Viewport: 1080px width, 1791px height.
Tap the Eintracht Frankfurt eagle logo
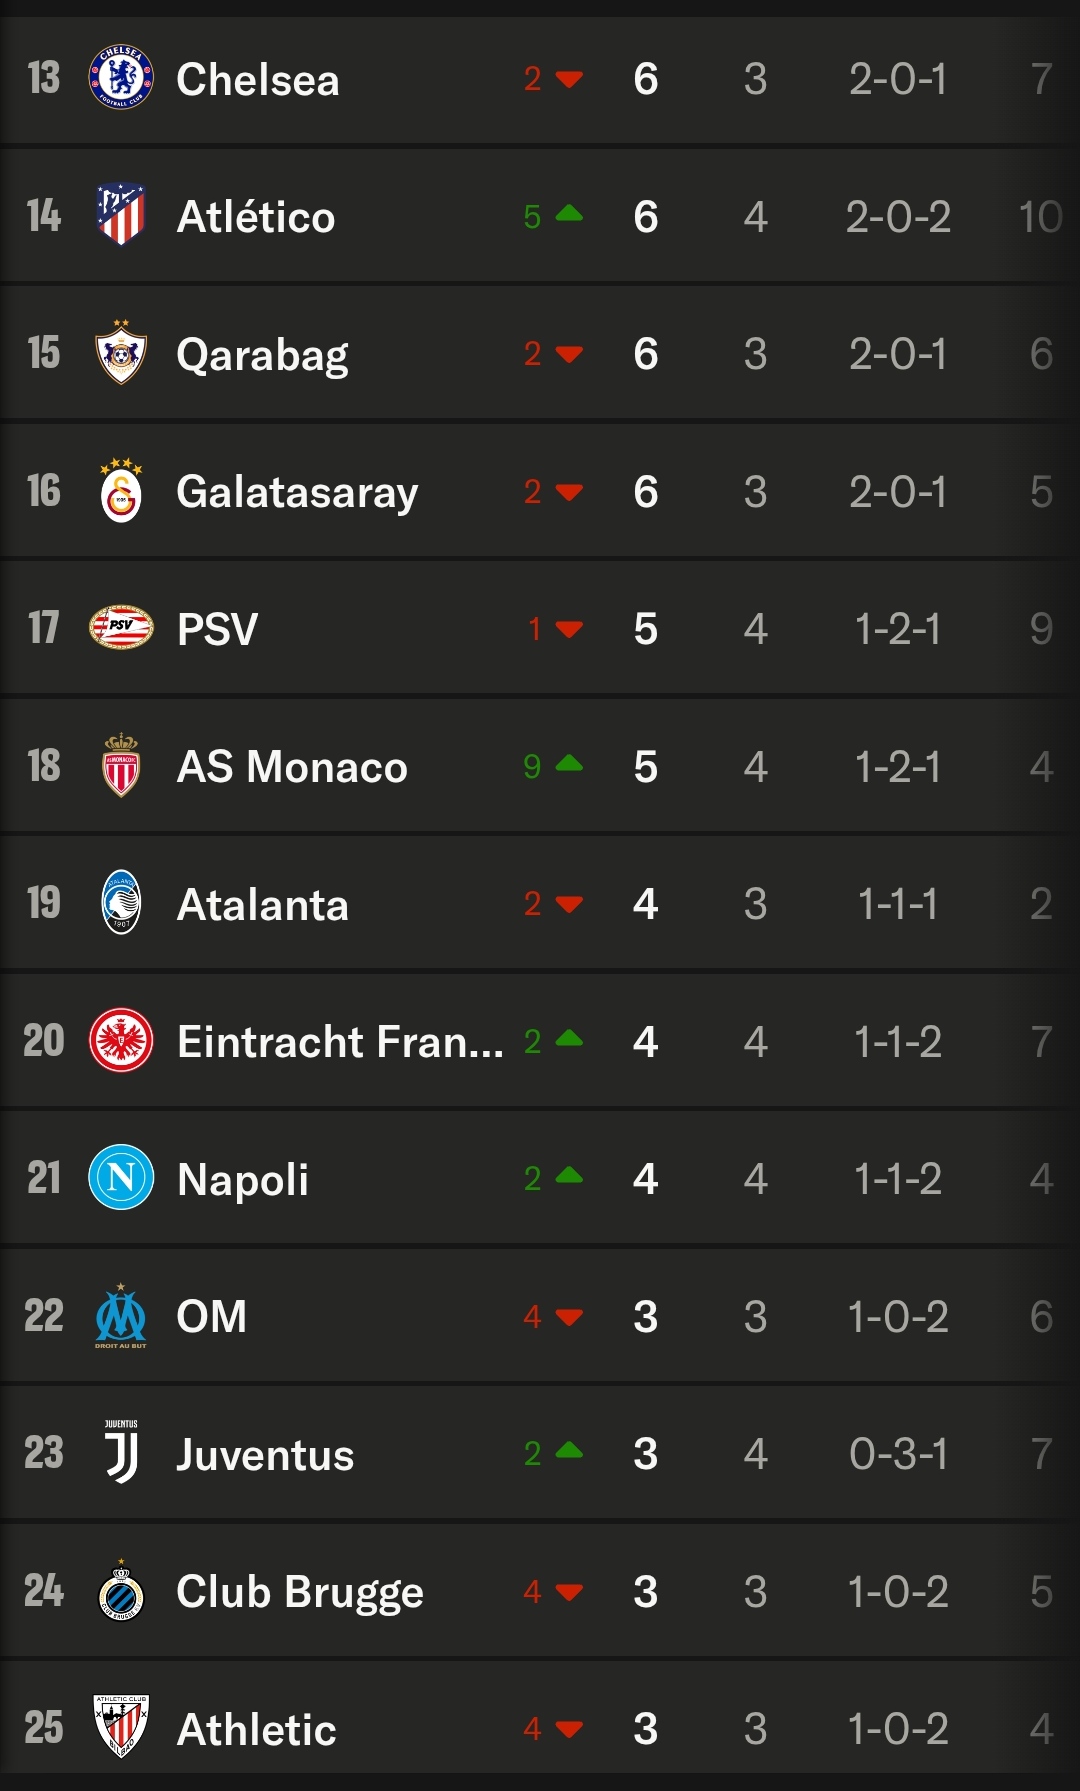121,1041
